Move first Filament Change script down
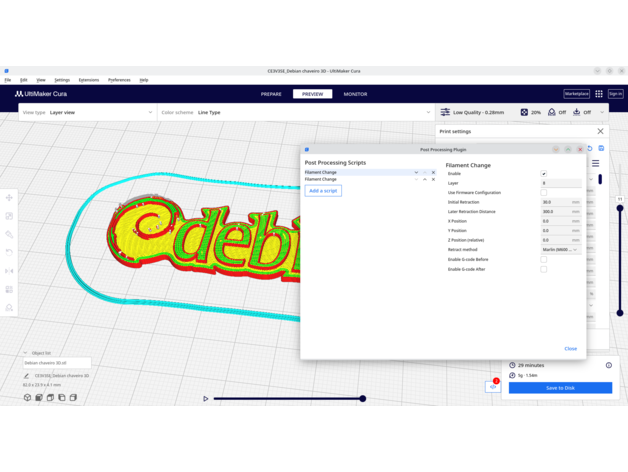 pyautogui.click(x=416, y=172)
